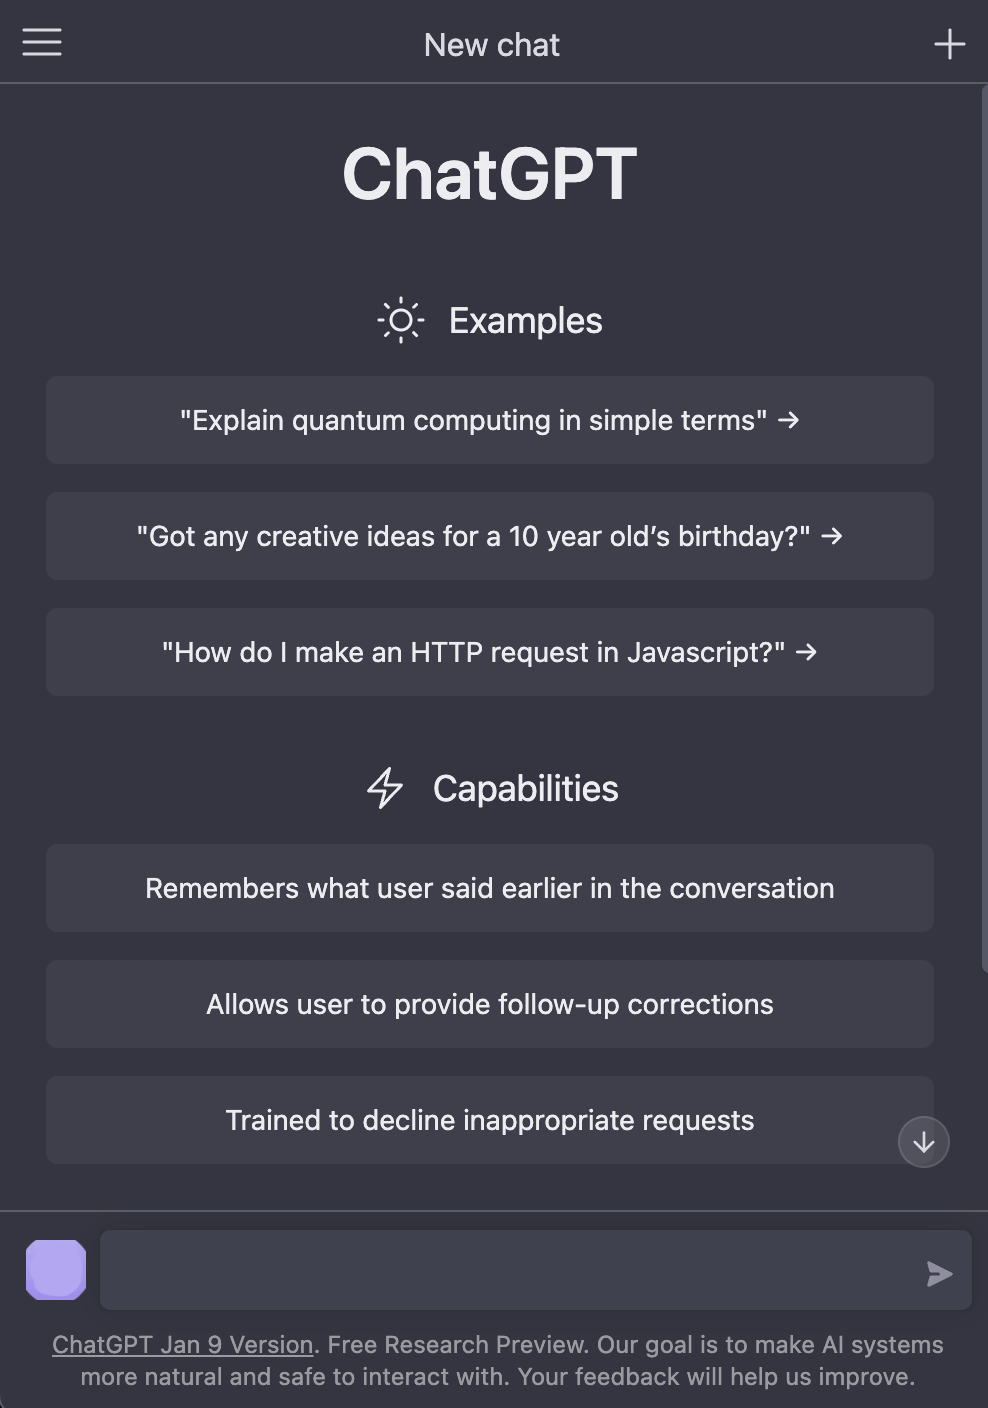The width and height of the screenshot is (988, 1408).
Task: Click the 'Remembers what user said' capability card
Action: [x=489, y=888]
